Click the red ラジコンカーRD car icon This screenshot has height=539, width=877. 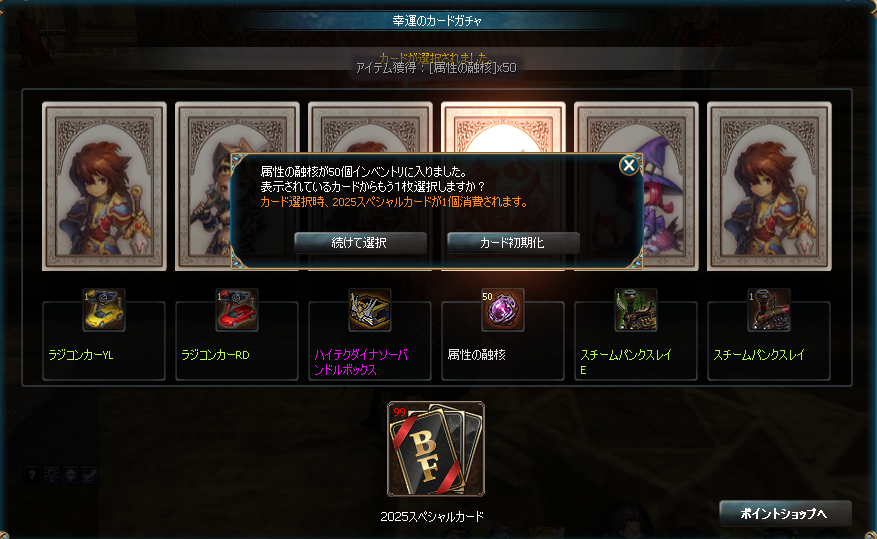coord(237,310)
